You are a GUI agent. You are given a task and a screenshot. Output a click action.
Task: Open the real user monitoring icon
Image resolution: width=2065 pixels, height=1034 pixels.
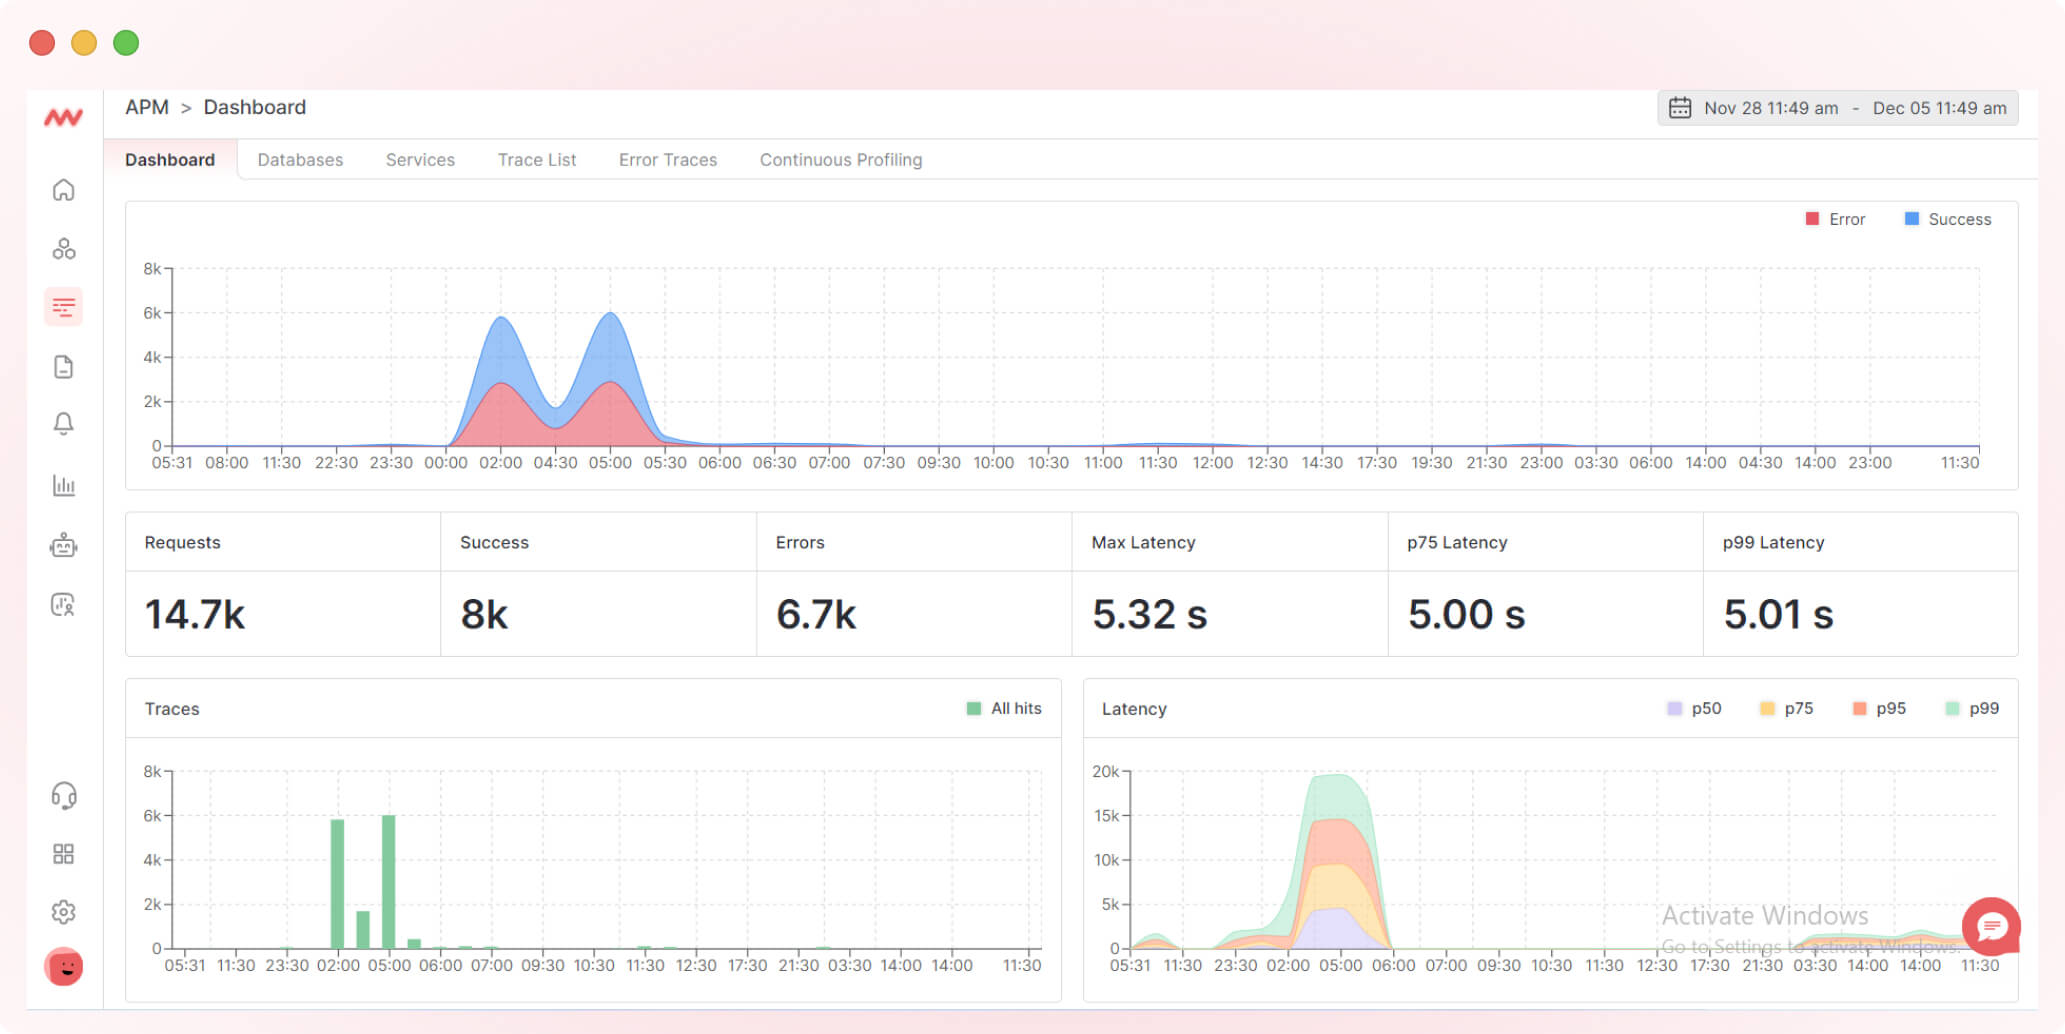point(63,605)
